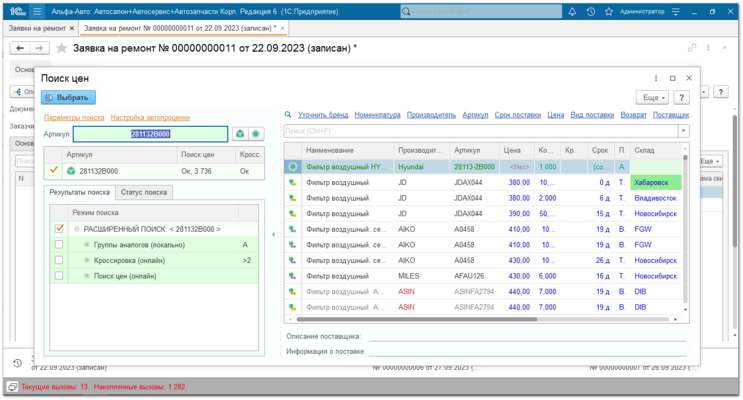
Task: Clear the search field with the x icon
Action: 683,131
